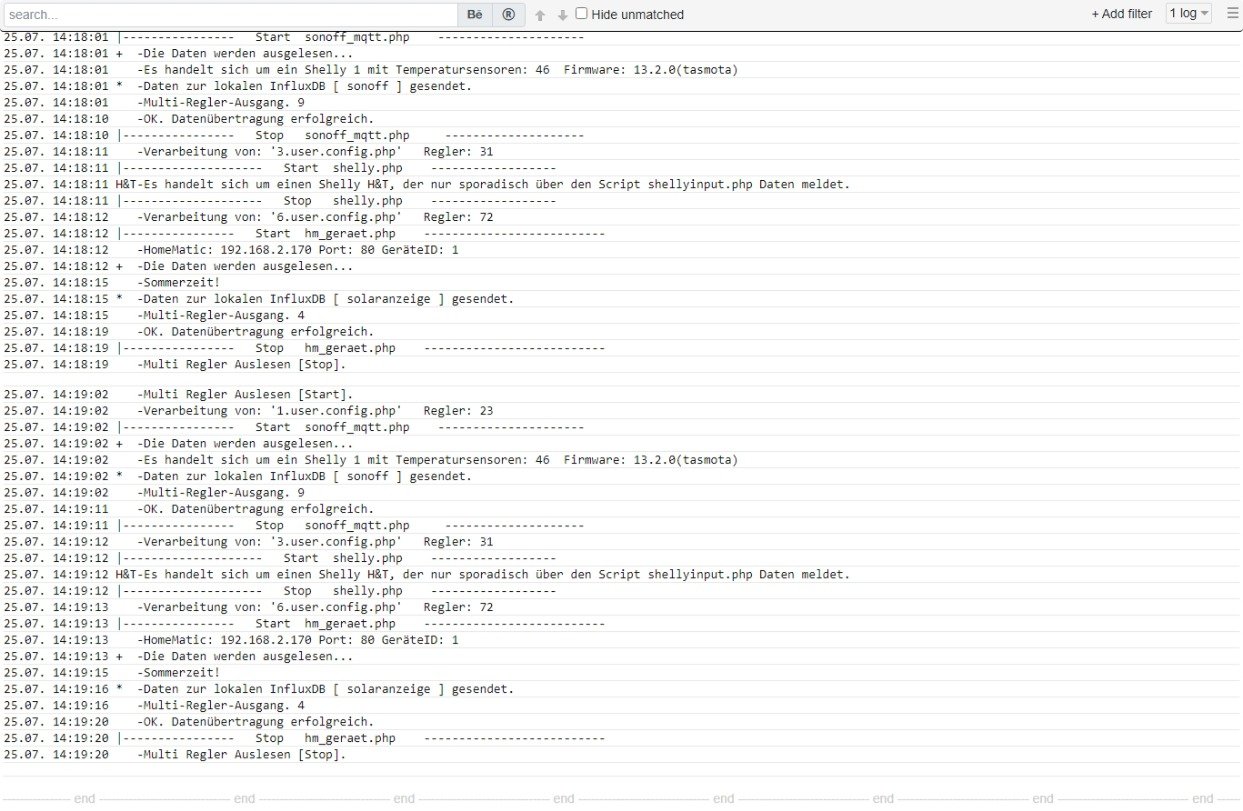Select the 14:18:12 HomeMatic 192.168.2.170 line
This screenshot has height=811, width=1243.
click(x=298, y=249)
